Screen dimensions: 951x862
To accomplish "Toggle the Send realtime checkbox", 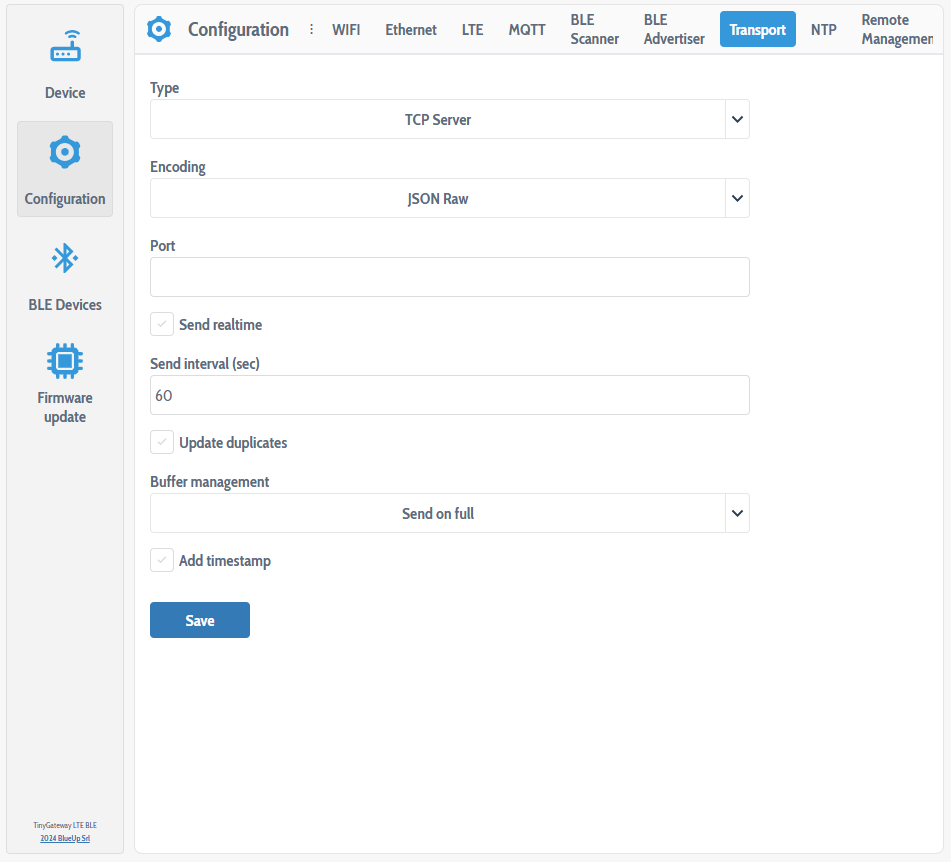I will (x=162, y=325).
